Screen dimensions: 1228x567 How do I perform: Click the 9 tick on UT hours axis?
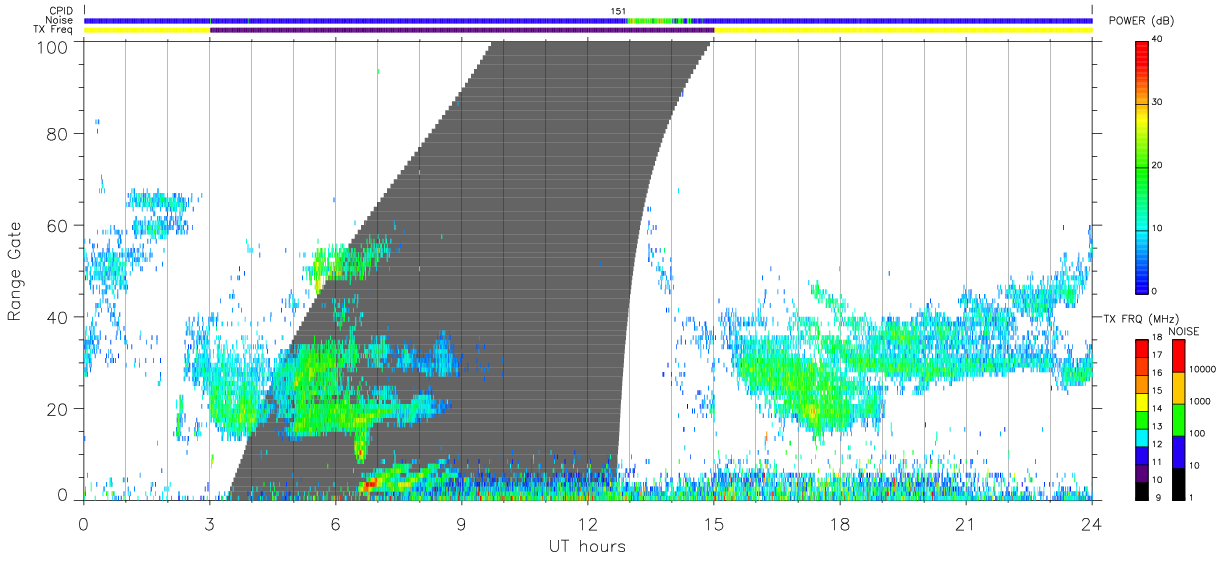(x=461, y=525)
